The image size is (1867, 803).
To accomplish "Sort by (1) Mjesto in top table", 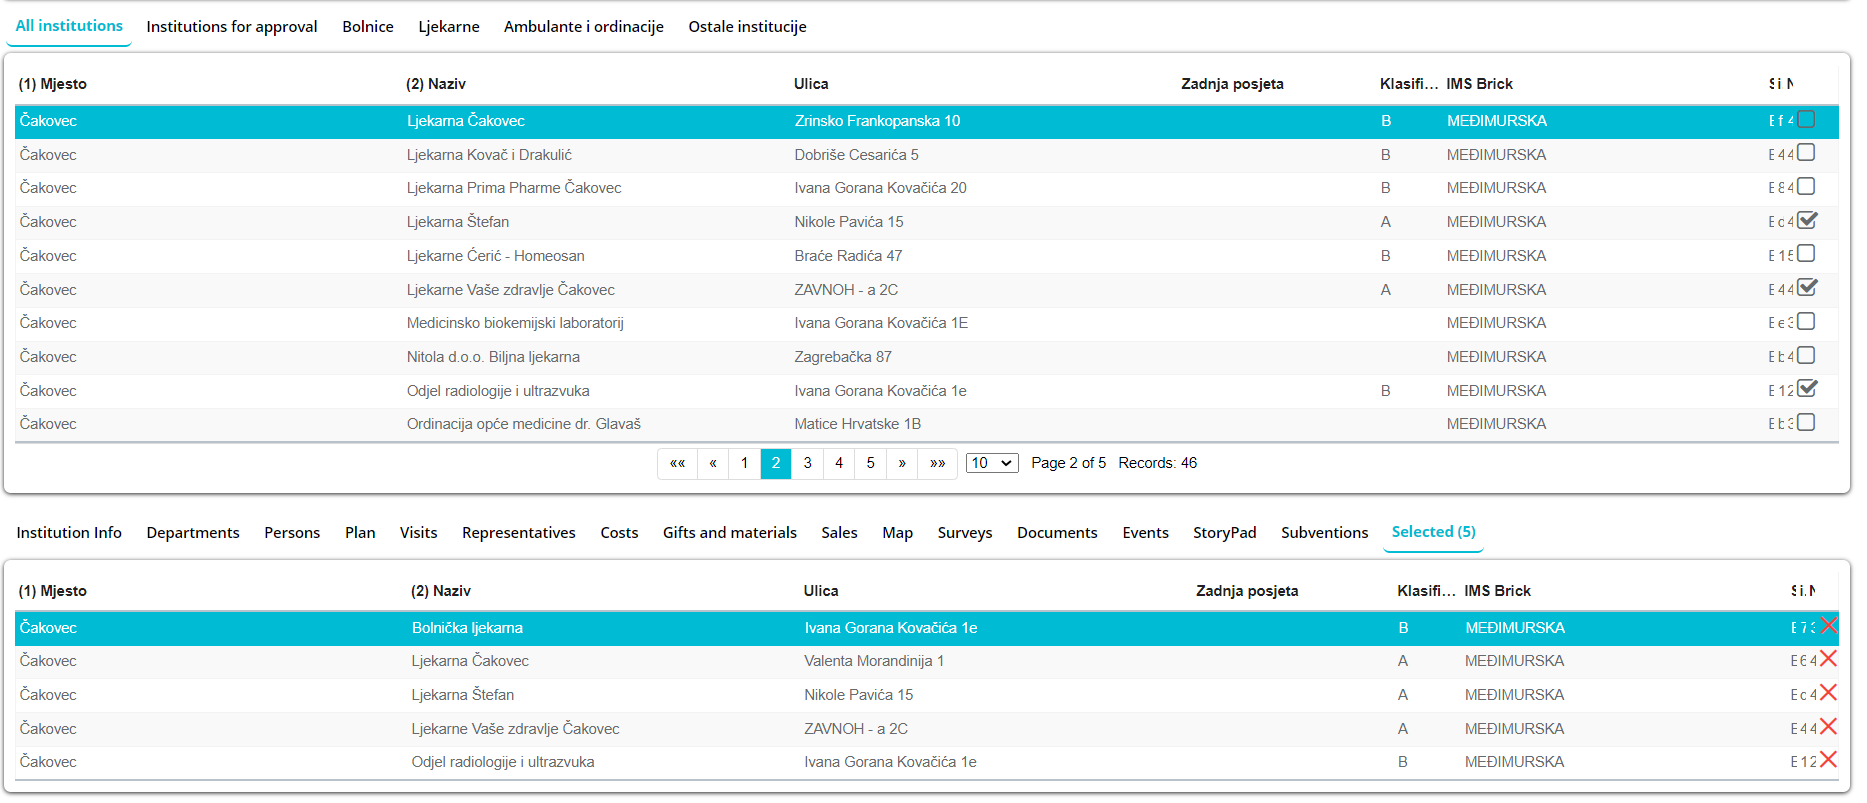I will 53,84.
